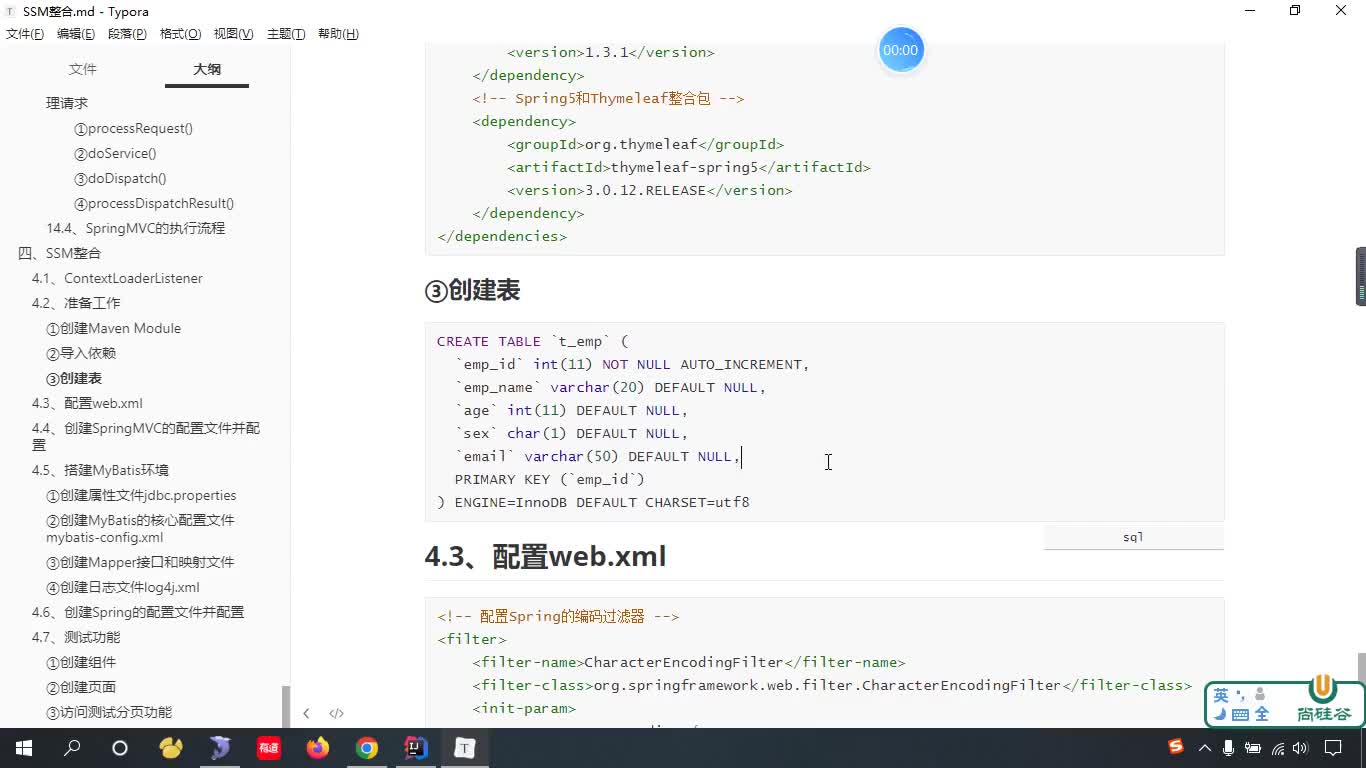Image resolution: width=1366 pixels, height=768 pixels.
Task: Go to 4.5、搭建MyBatis环境 outline item
Action: (100, 470)
